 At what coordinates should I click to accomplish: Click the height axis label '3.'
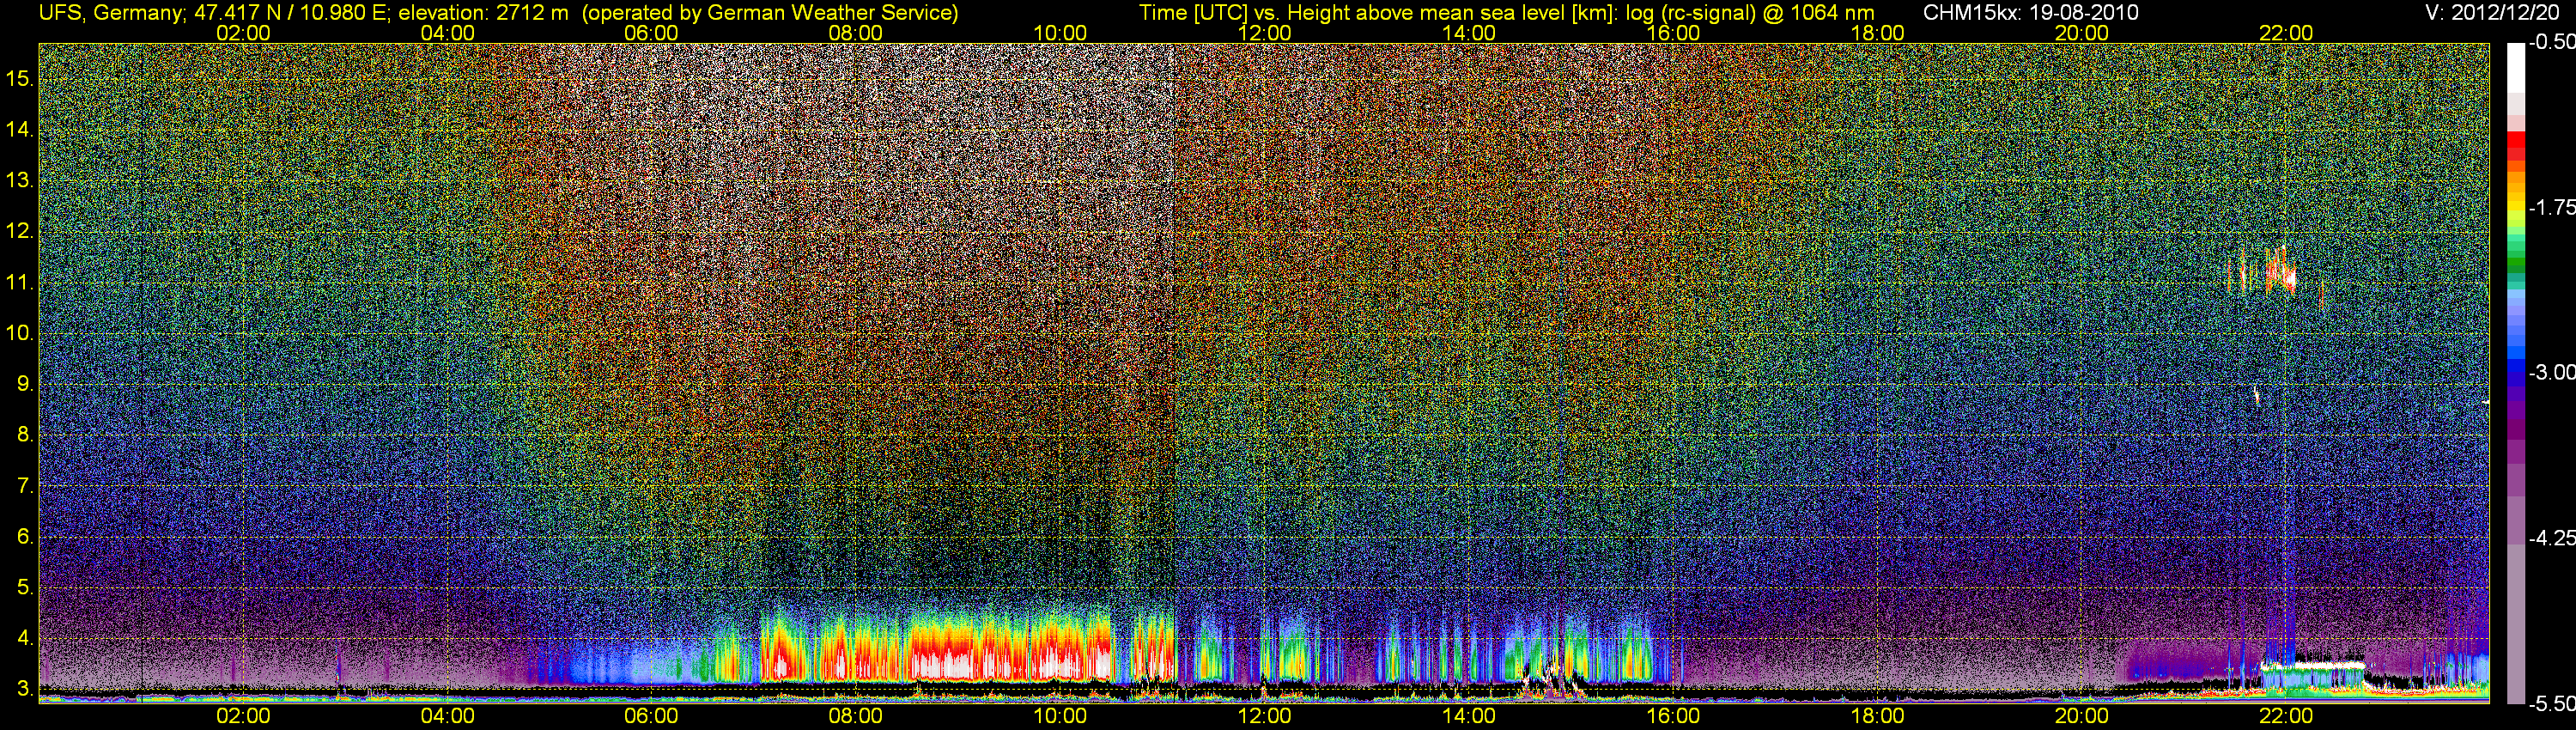[25, 689]
